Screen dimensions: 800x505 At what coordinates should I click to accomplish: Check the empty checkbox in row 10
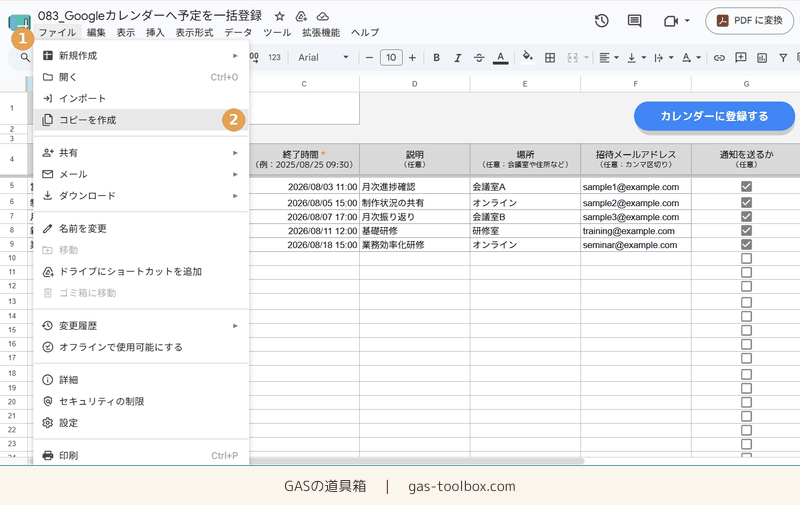pos(746,258)
